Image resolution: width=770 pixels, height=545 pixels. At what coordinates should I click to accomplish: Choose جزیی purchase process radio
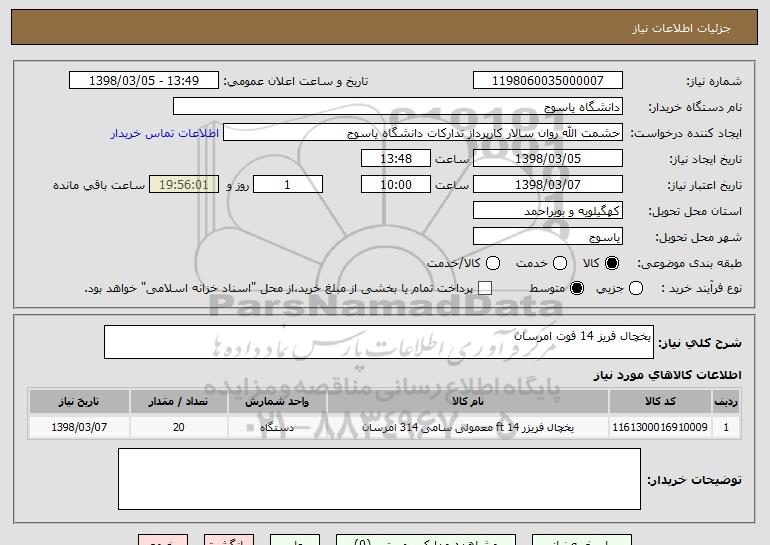(636, 288)
